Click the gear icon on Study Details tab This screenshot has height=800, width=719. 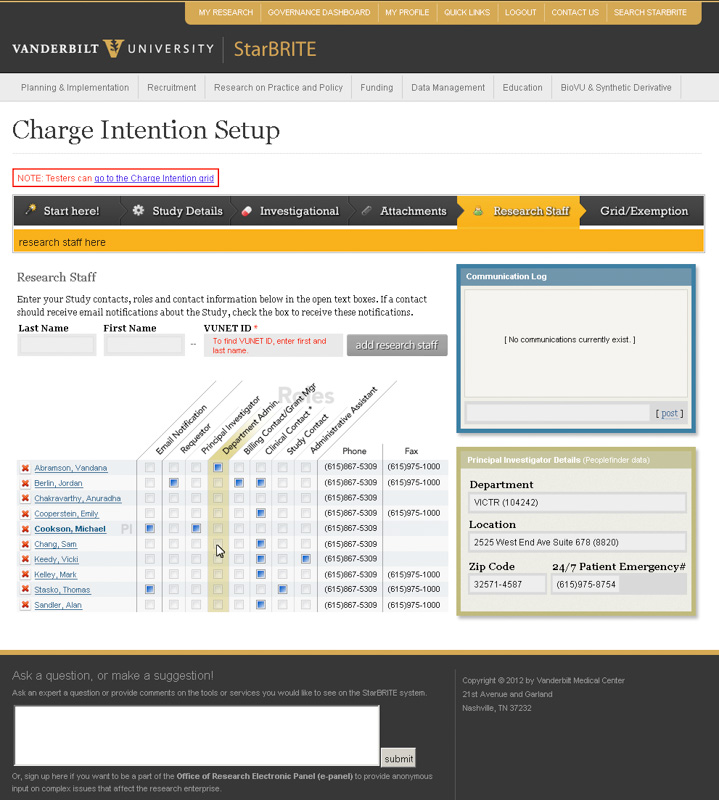point(138,210)
